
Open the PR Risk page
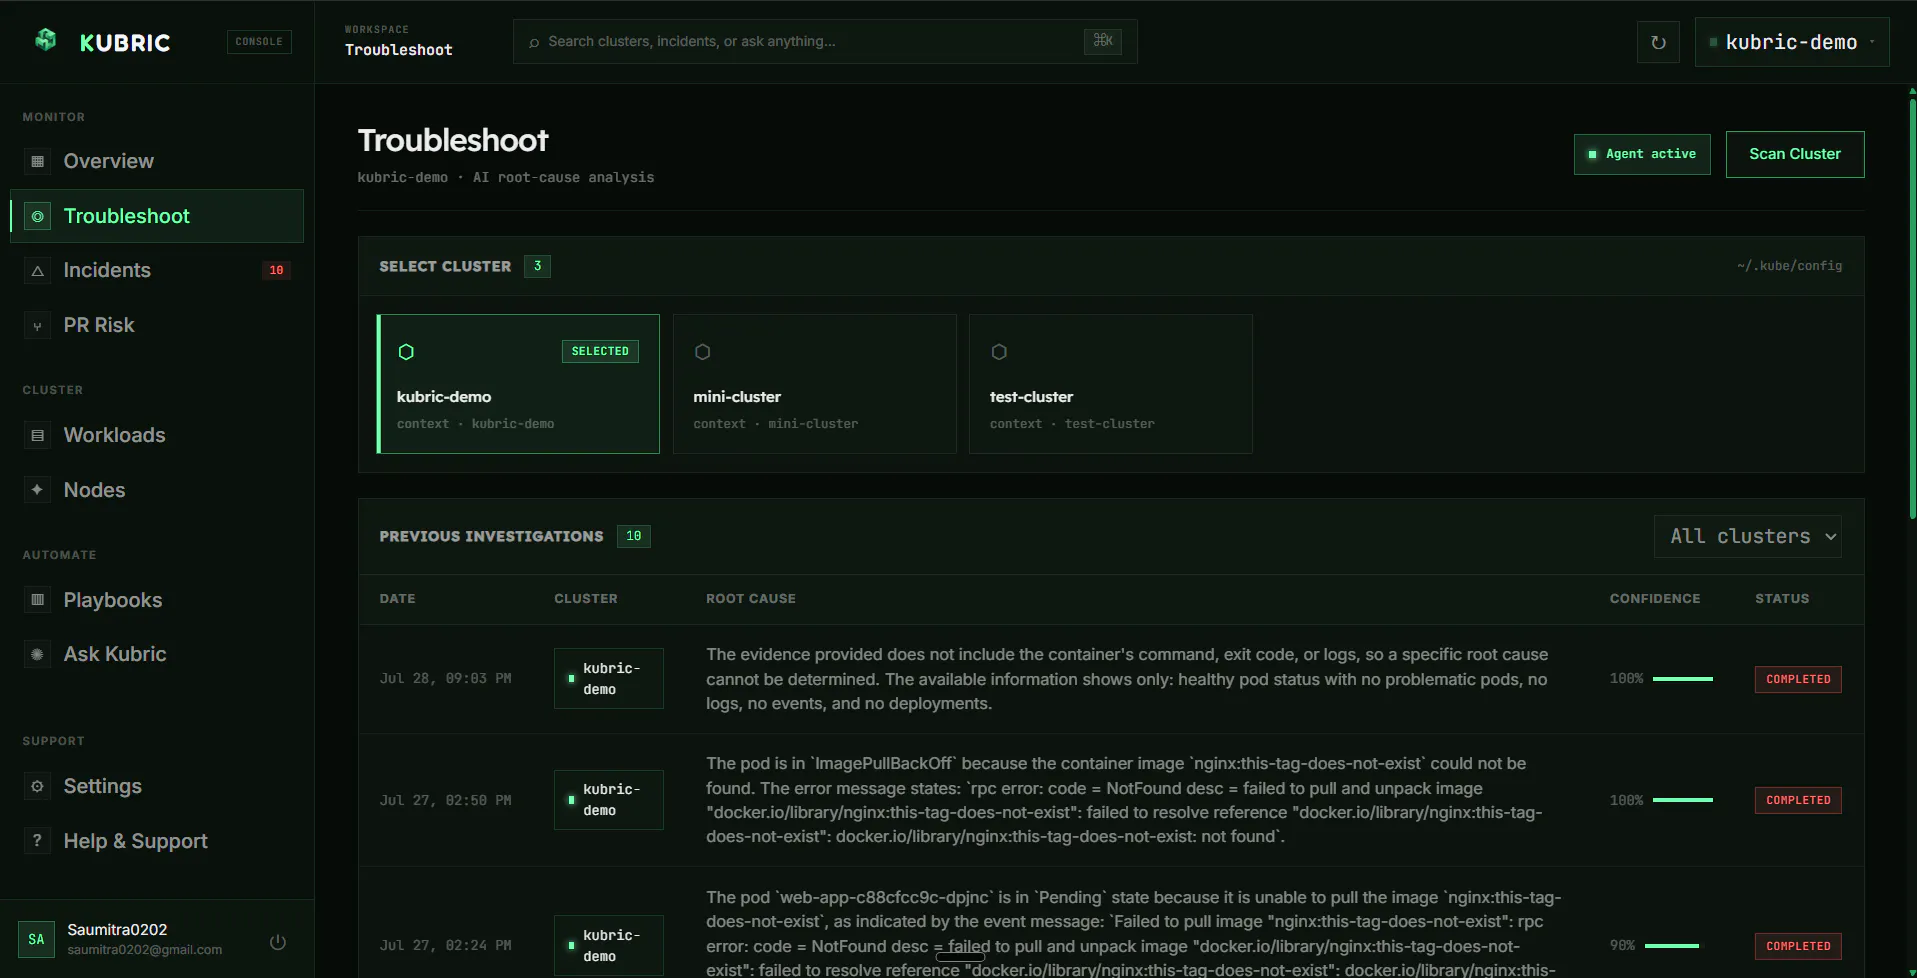tap(157, 325)
